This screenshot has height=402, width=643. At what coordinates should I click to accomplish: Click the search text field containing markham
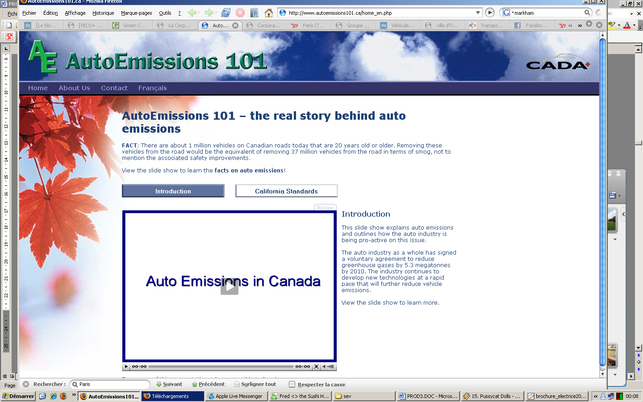pyautogui.click(x=547, y=13)
